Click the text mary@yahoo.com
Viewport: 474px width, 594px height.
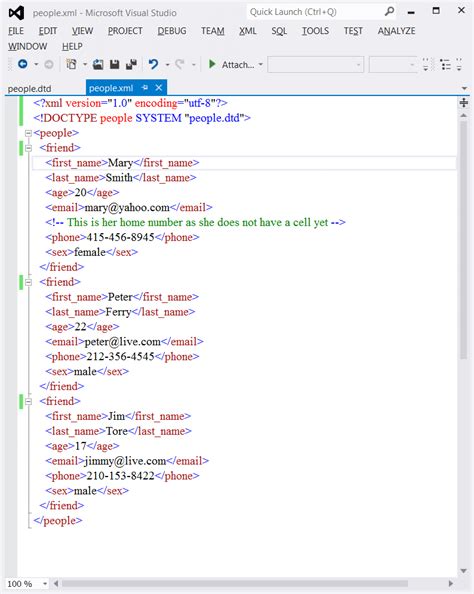127,208
